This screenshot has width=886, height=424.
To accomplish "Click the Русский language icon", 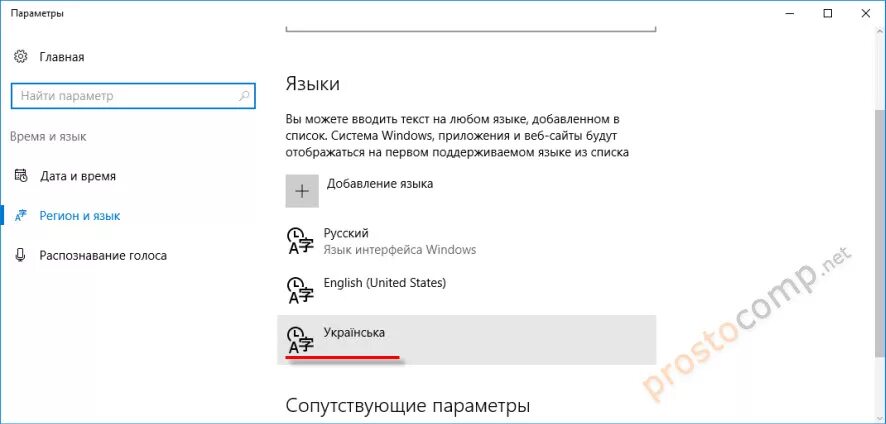I will pyautogui.click(x=301, y=242).
